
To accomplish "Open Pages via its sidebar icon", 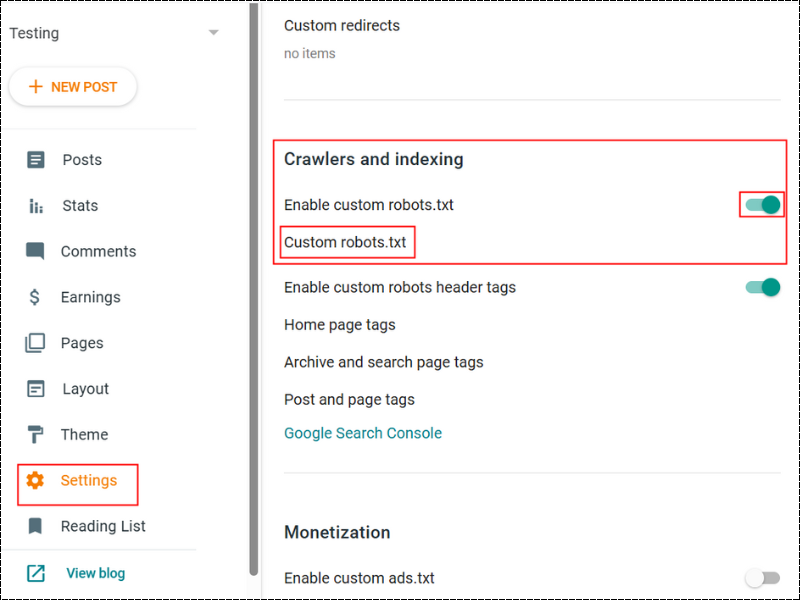I will pyautogui.click(x=36, y=342).
